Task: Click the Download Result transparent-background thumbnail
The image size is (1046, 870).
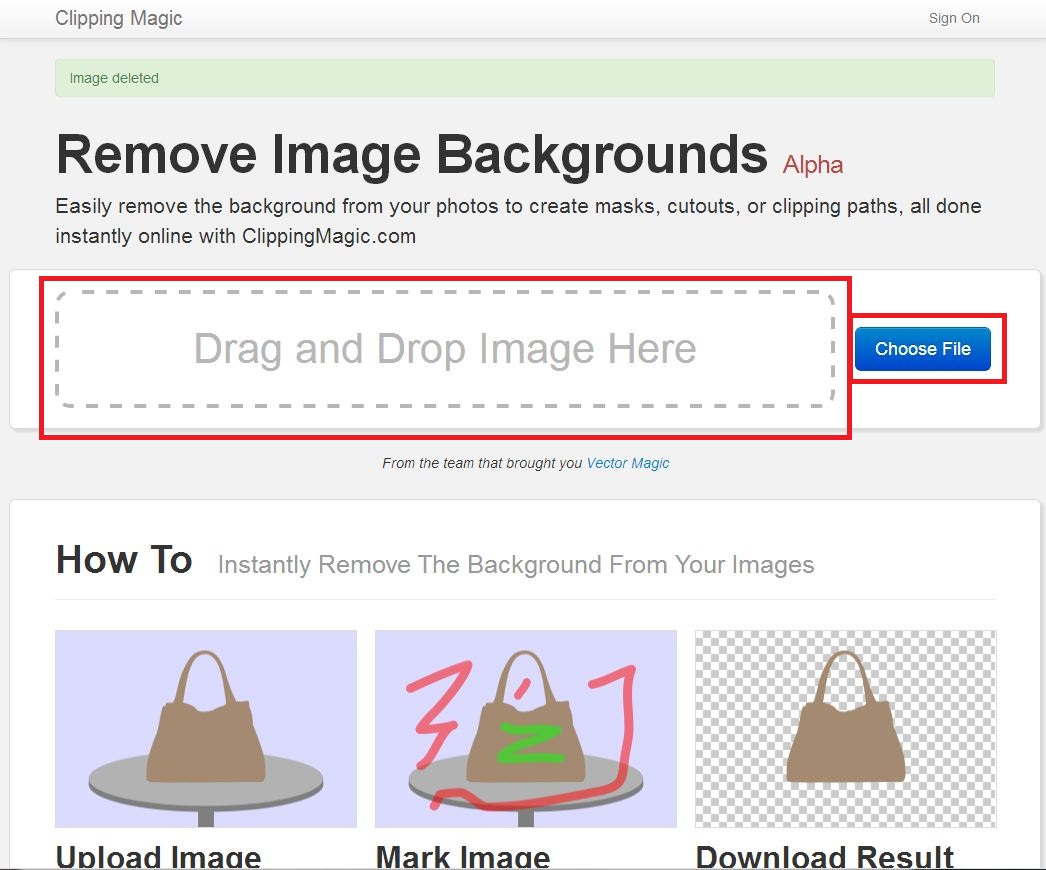Action: point(845,729)
